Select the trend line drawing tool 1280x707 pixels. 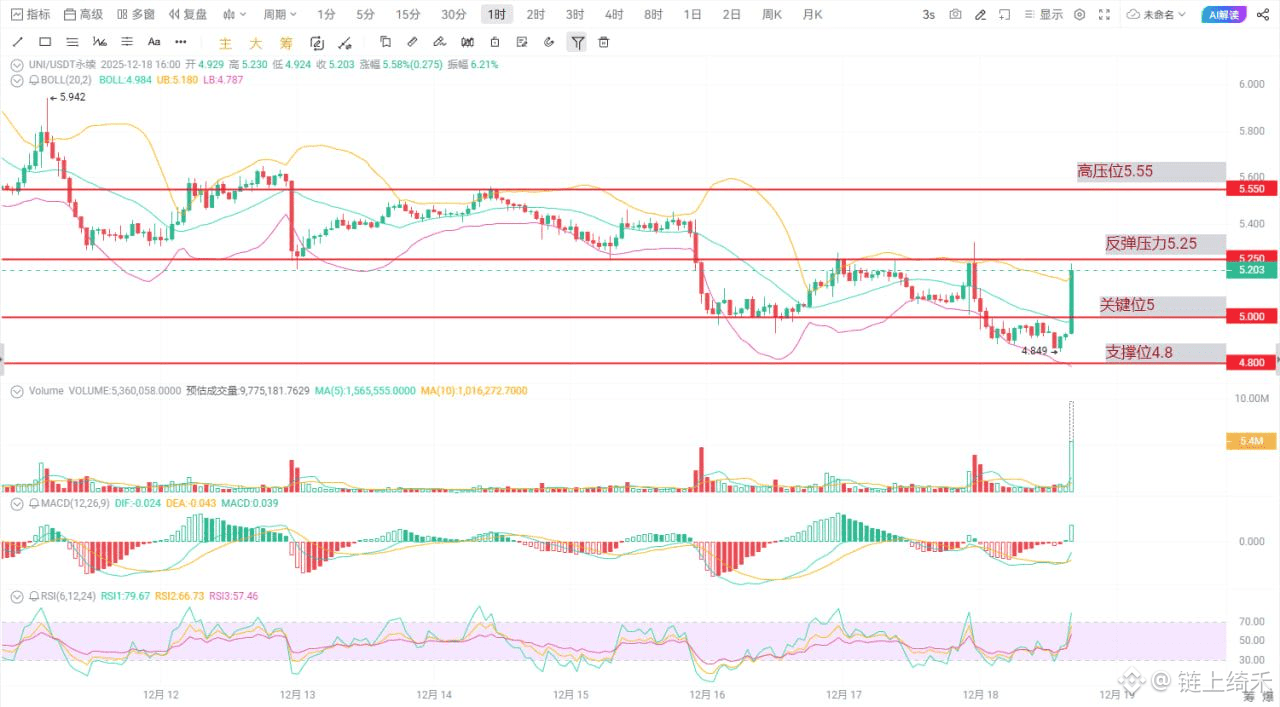tap(18, 42)
